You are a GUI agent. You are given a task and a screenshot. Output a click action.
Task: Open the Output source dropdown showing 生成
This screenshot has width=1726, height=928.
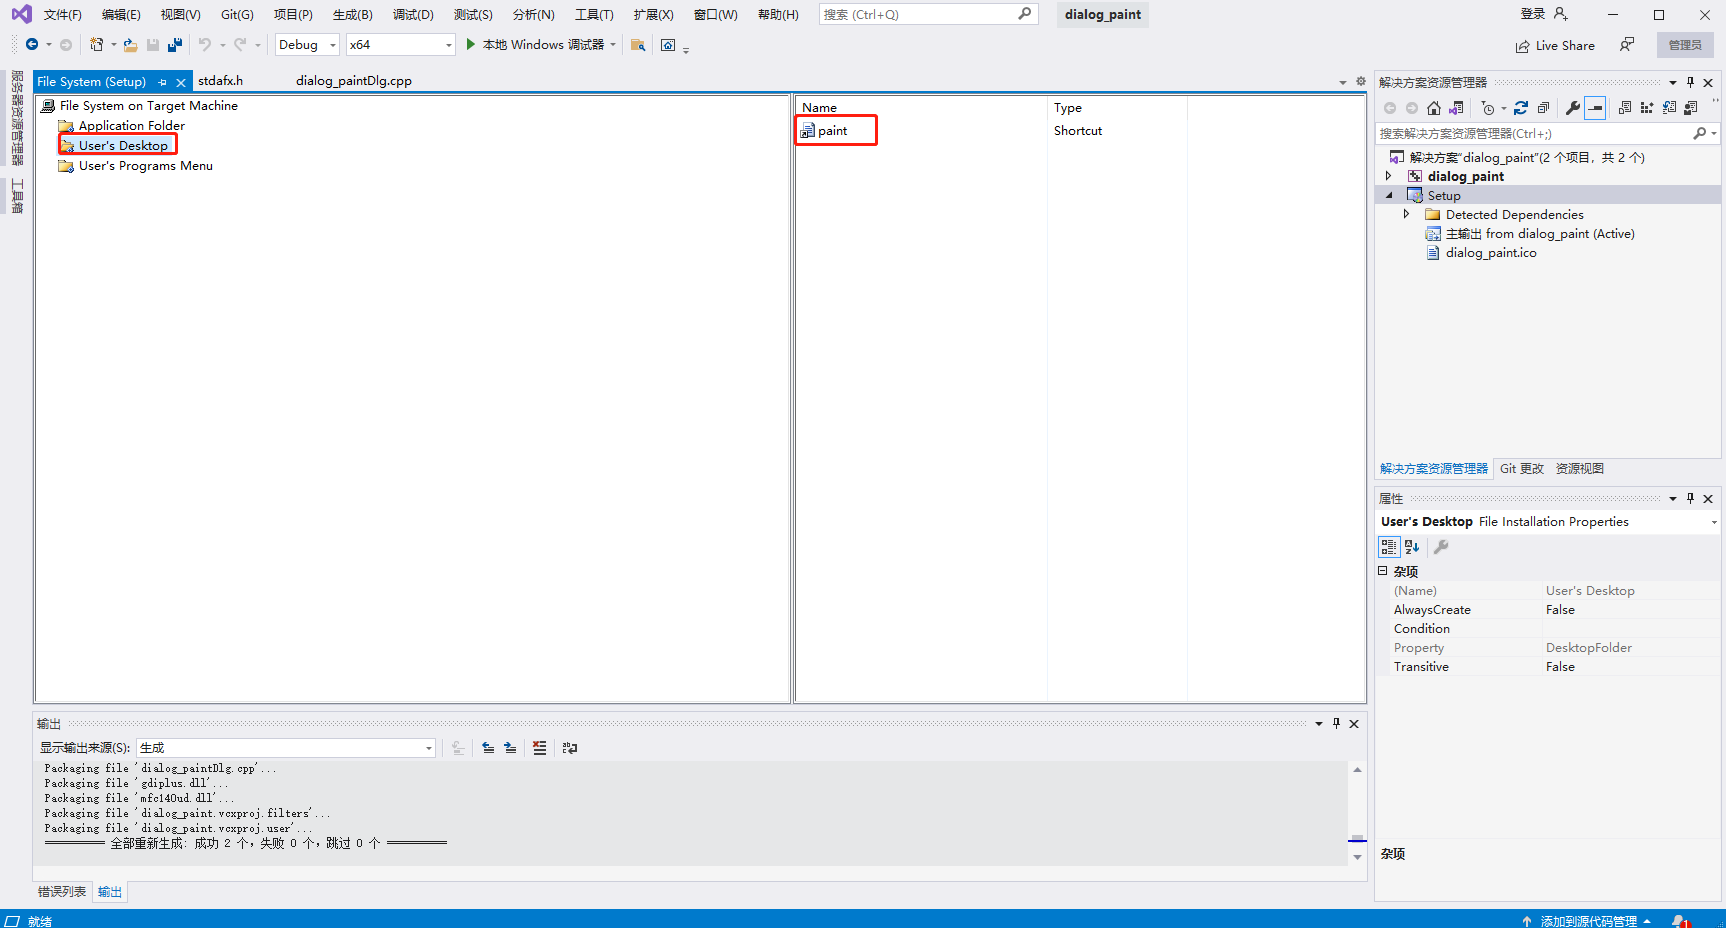pyautogui.click(x=286, y=748)
